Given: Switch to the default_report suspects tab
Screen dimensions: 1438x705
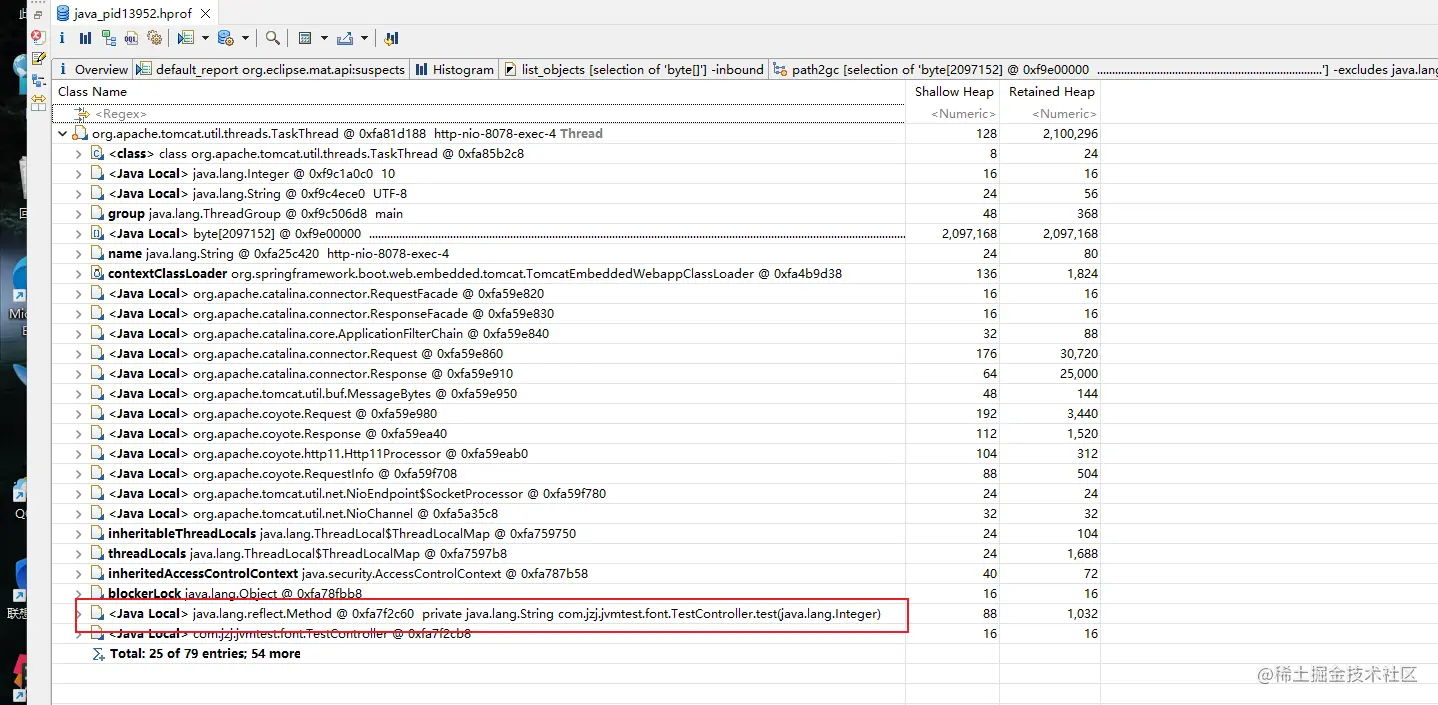Looking at the screenshot, I should [270, 69].
